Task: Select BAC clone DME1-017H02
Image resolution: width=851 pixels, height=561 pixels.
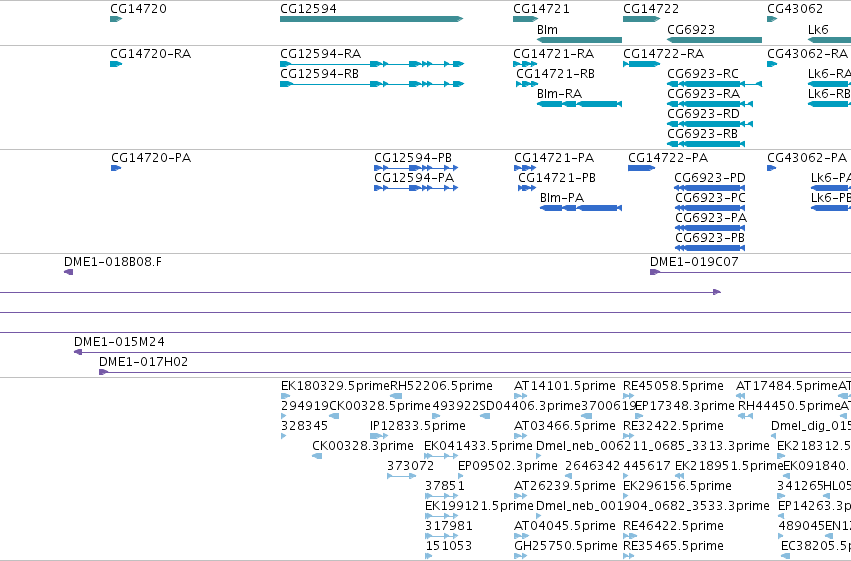Action: tap(475, 372)
